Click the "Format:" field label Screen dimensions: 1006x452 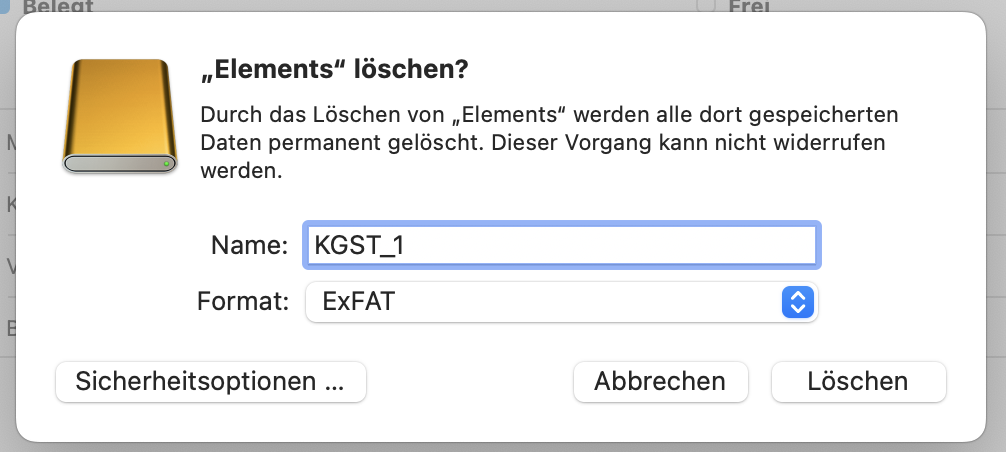click(244, 301)
